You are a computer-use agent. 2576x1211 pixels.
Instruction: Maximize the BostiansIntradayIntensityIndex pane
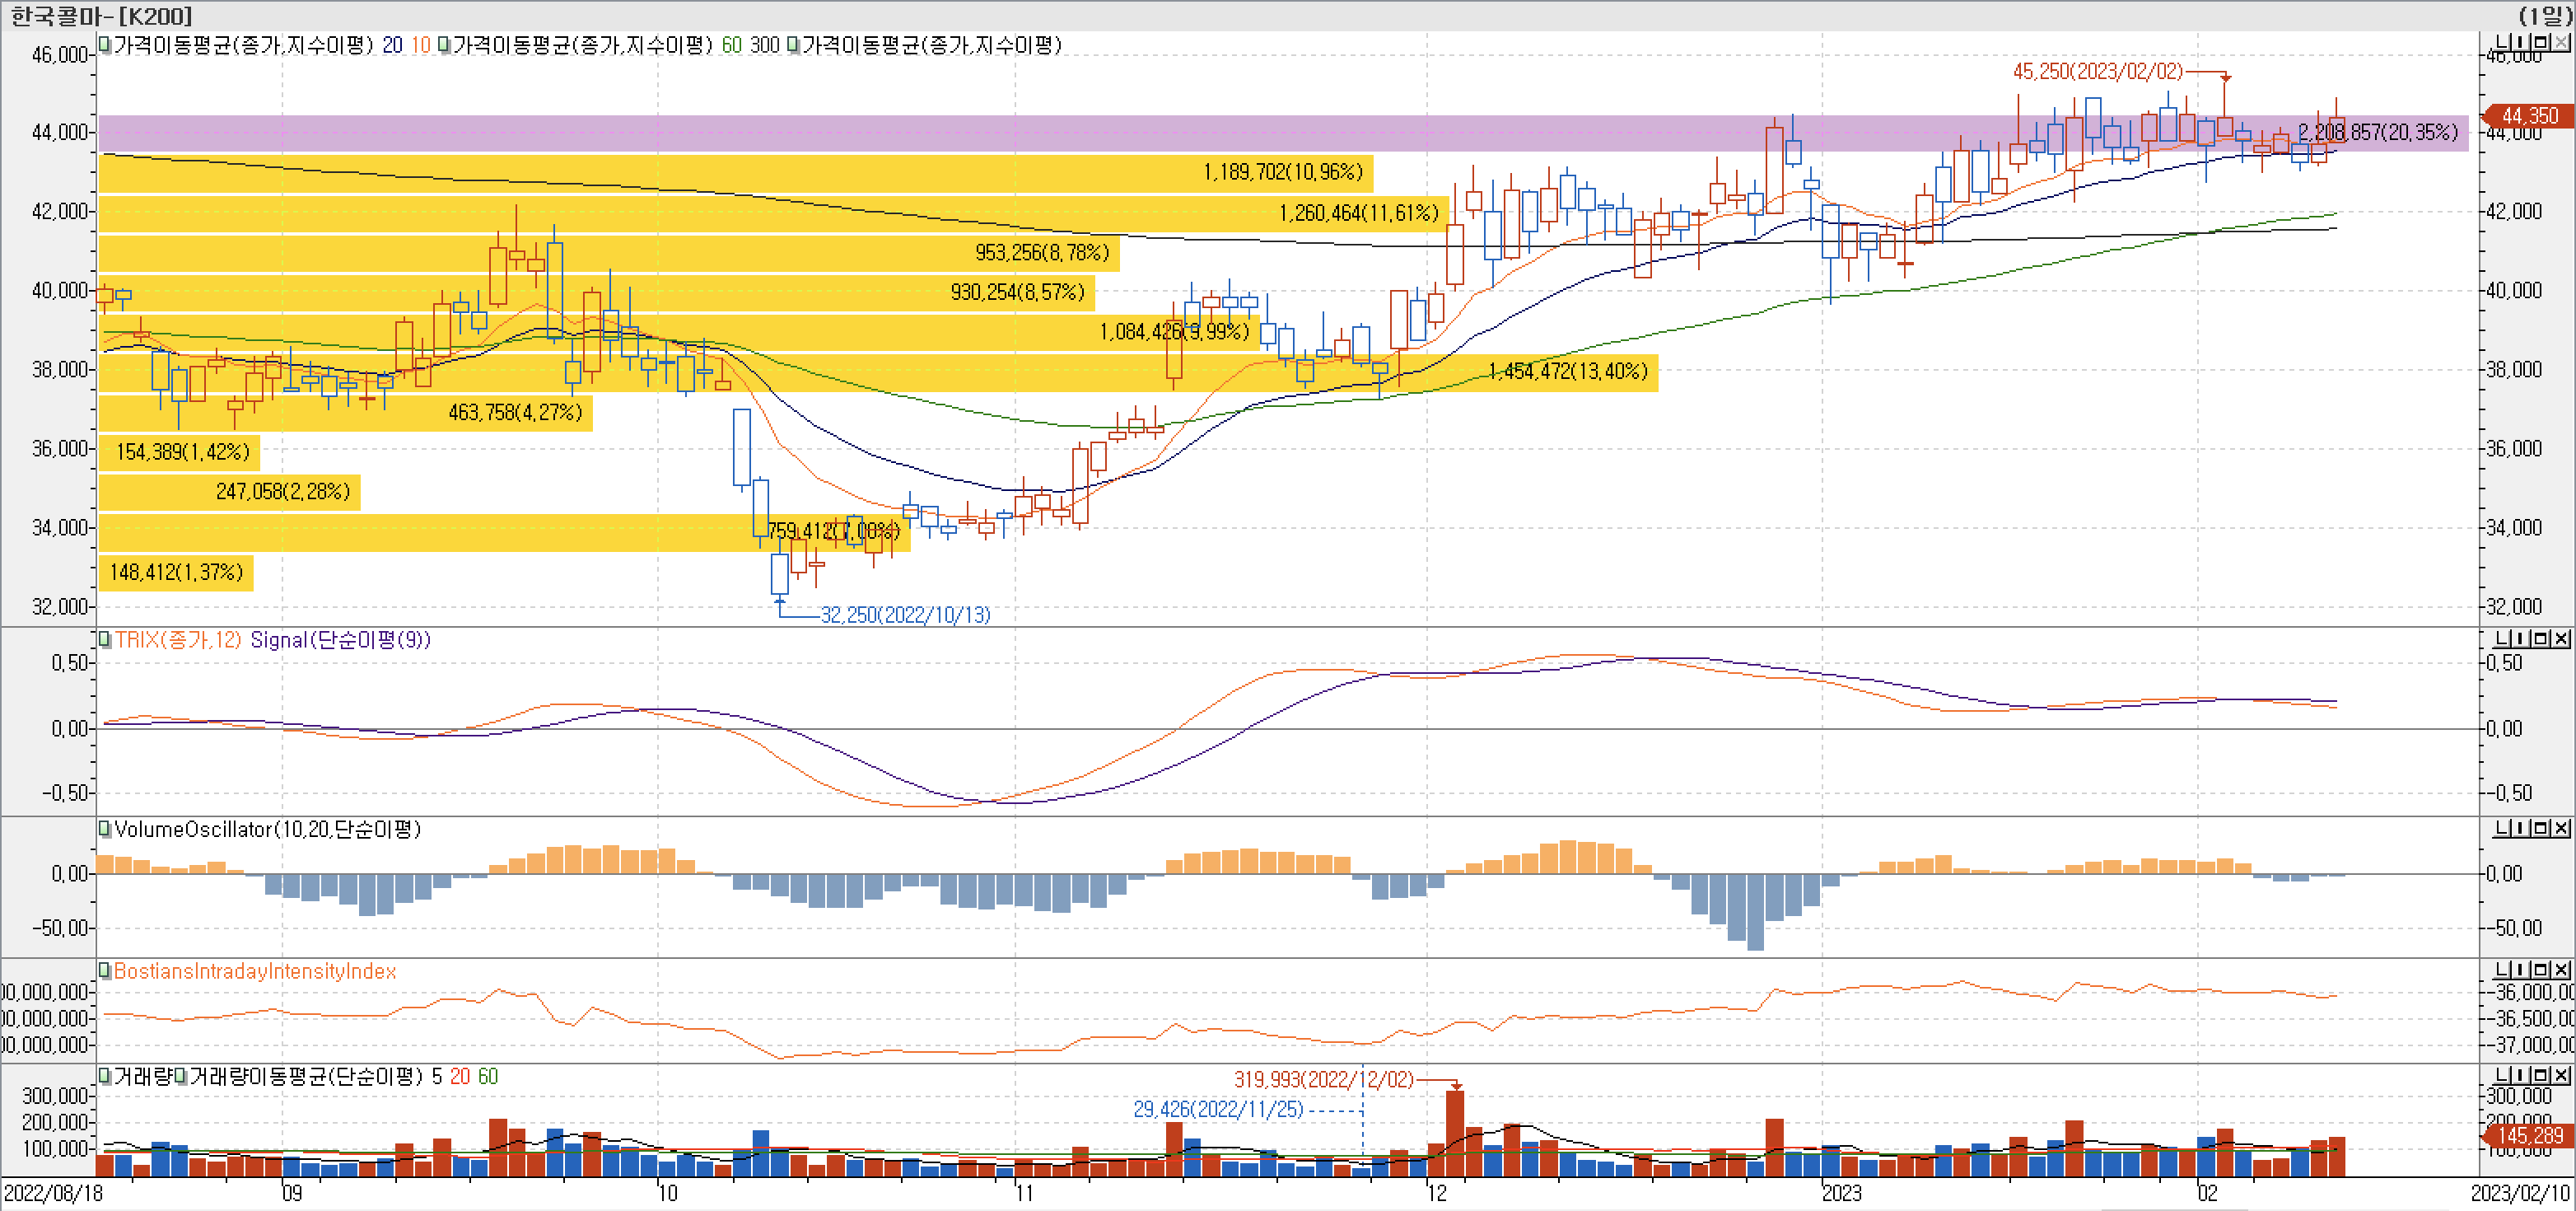point(2541,970)
